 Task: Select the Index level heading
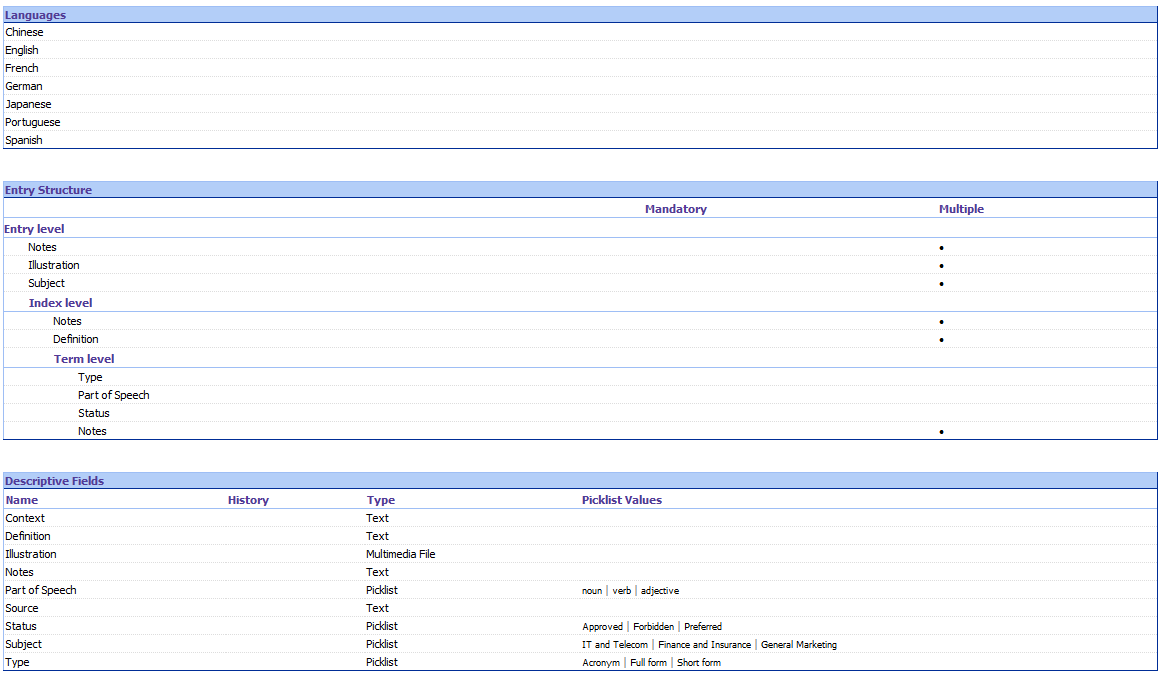coord(61,303)
